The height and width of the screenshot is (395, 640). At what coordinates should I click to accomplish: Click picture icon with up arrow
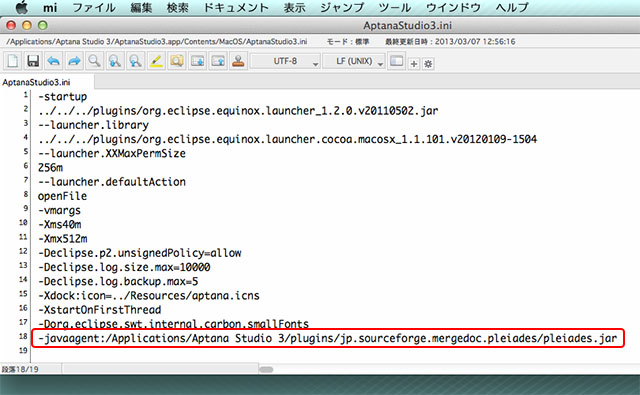coord(218,61)
